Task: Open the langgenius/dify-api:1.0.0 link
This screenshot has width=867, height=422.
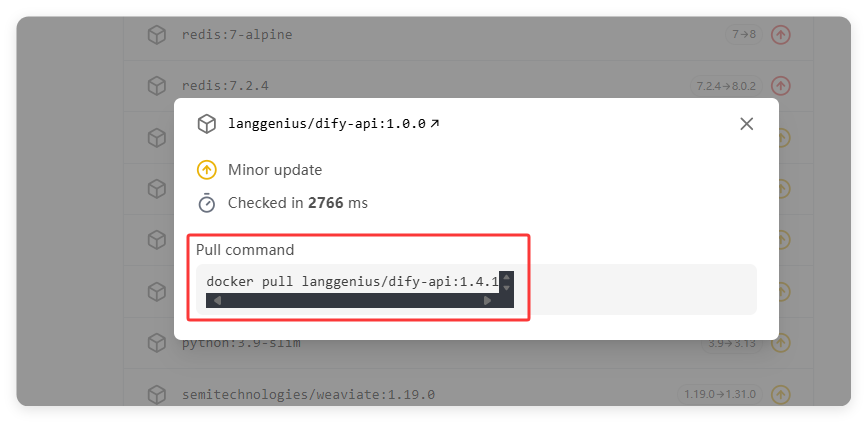Action: tap(333, 124)
